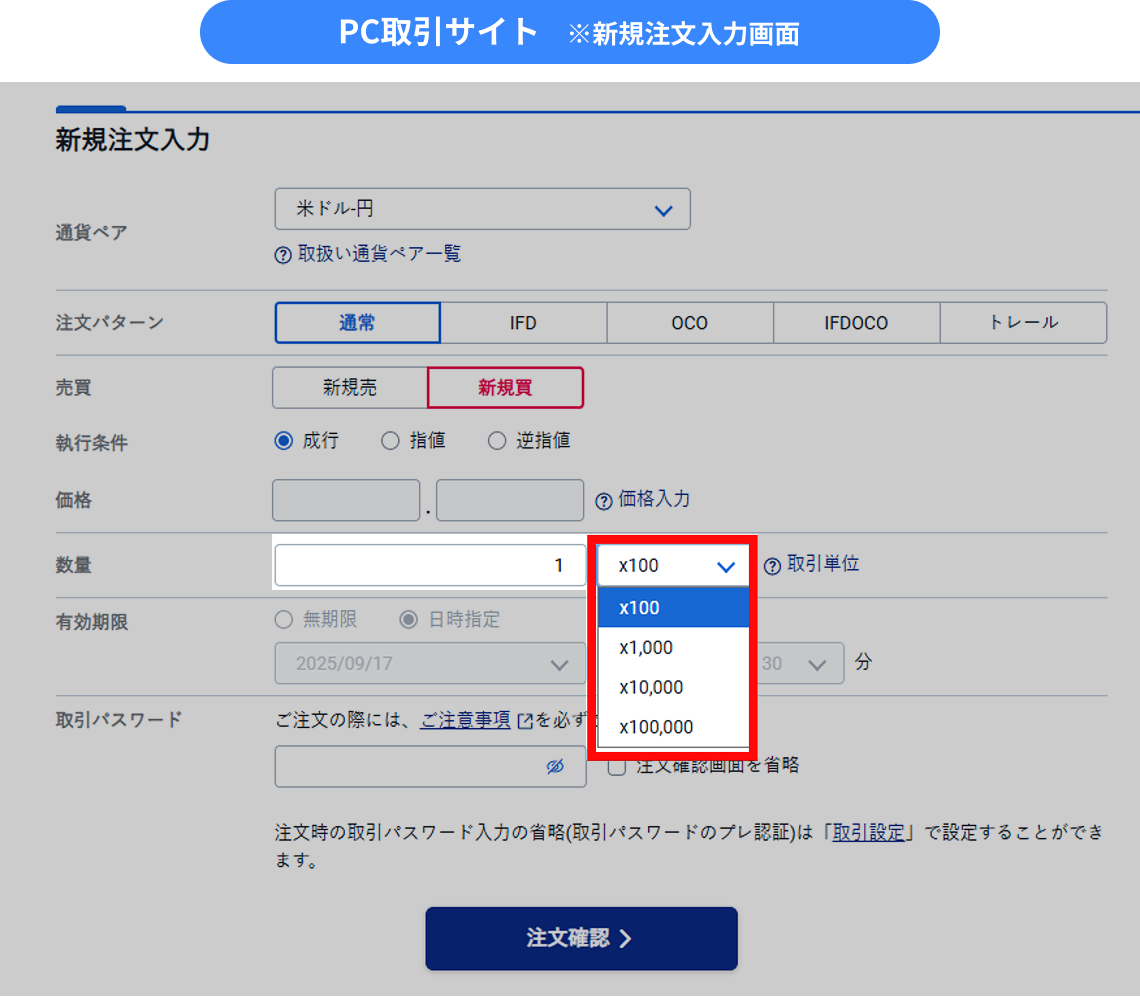Screen dimensions: 1140x997
Task: Click help icon beside 取扱い通貨ペア一覧
Action: (x=283, y=255)
